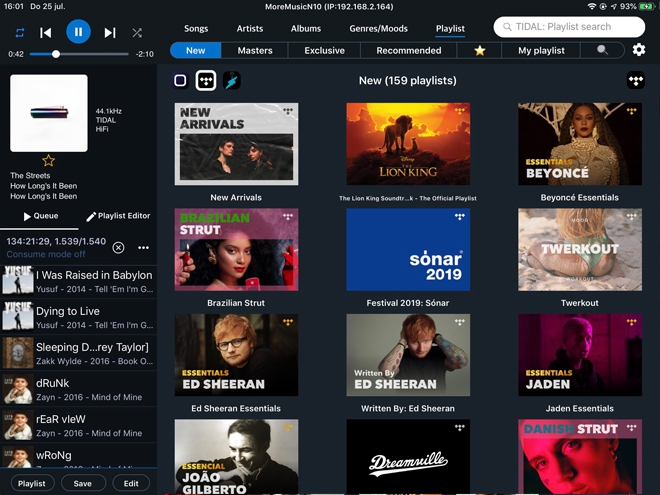Skip to previous track
Screen dimensions: 660x495
45,32
